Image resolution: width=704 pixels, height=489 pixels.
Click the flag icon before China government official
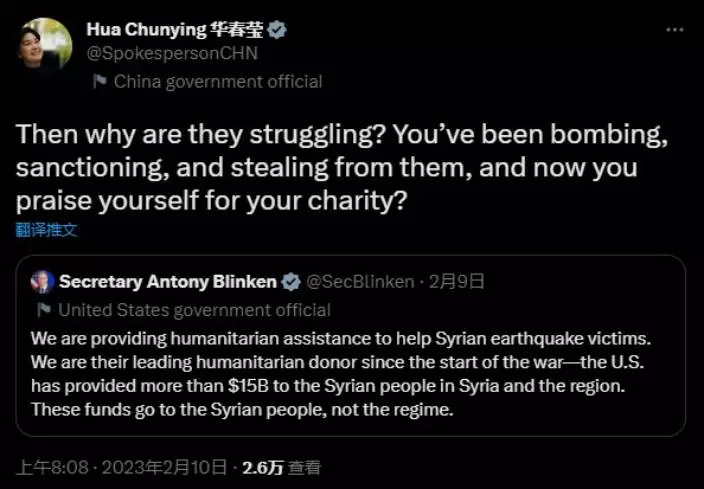point(99,81)
